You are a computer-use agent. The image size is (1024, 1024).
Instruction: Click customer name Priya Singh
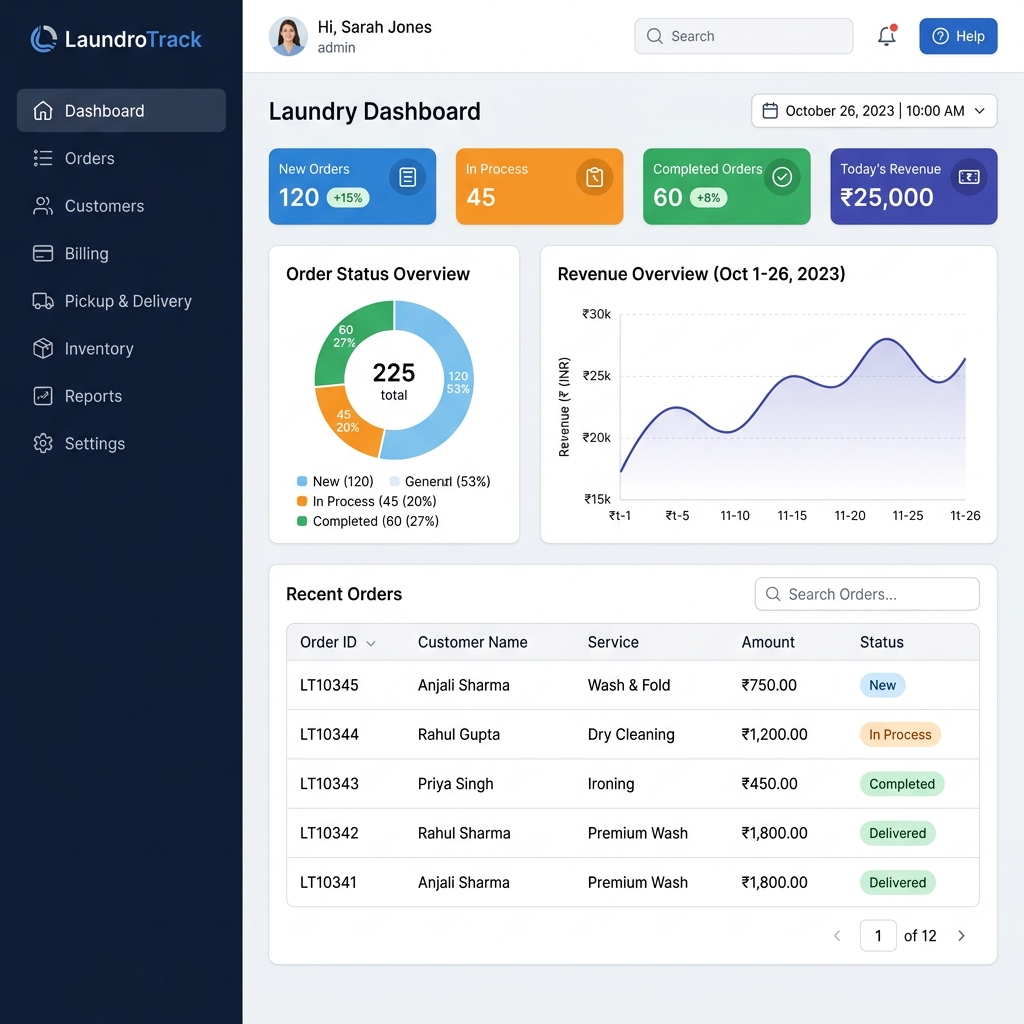point(455,784)
